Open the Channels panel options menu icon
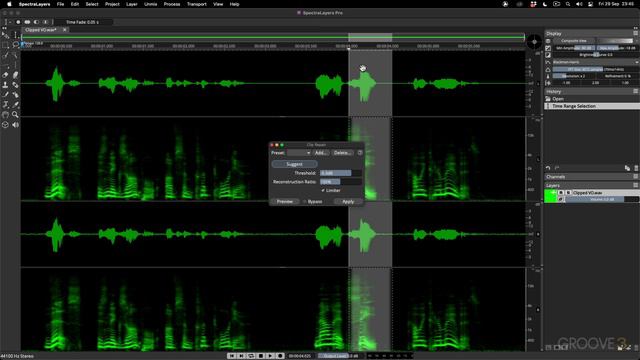 636,177
